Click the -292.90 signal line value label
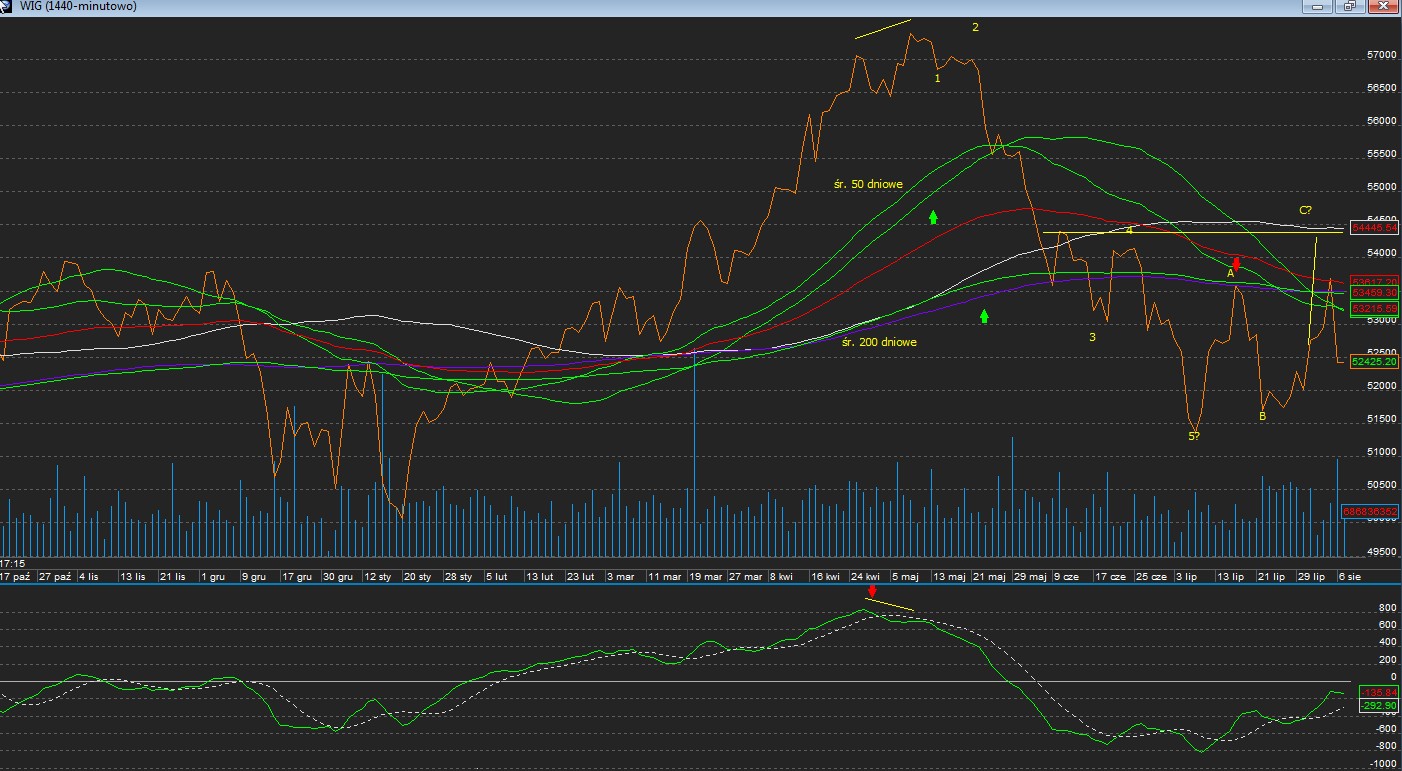 click(1378, 706)
